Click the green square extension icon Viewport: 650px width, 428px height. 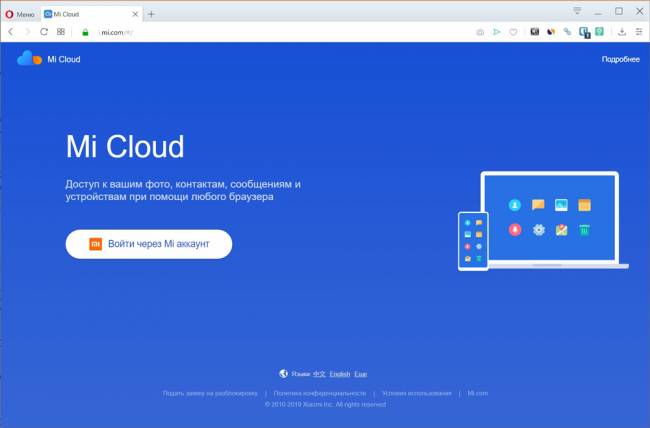[599, 32]
